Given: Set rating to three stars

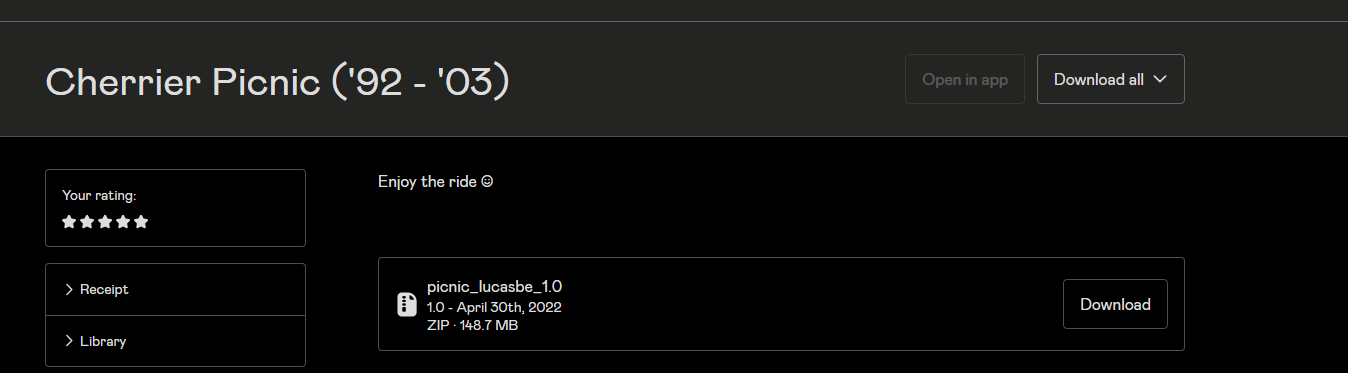Looking at the screenshot, I should pyautogui.click(x=105, y=222).
